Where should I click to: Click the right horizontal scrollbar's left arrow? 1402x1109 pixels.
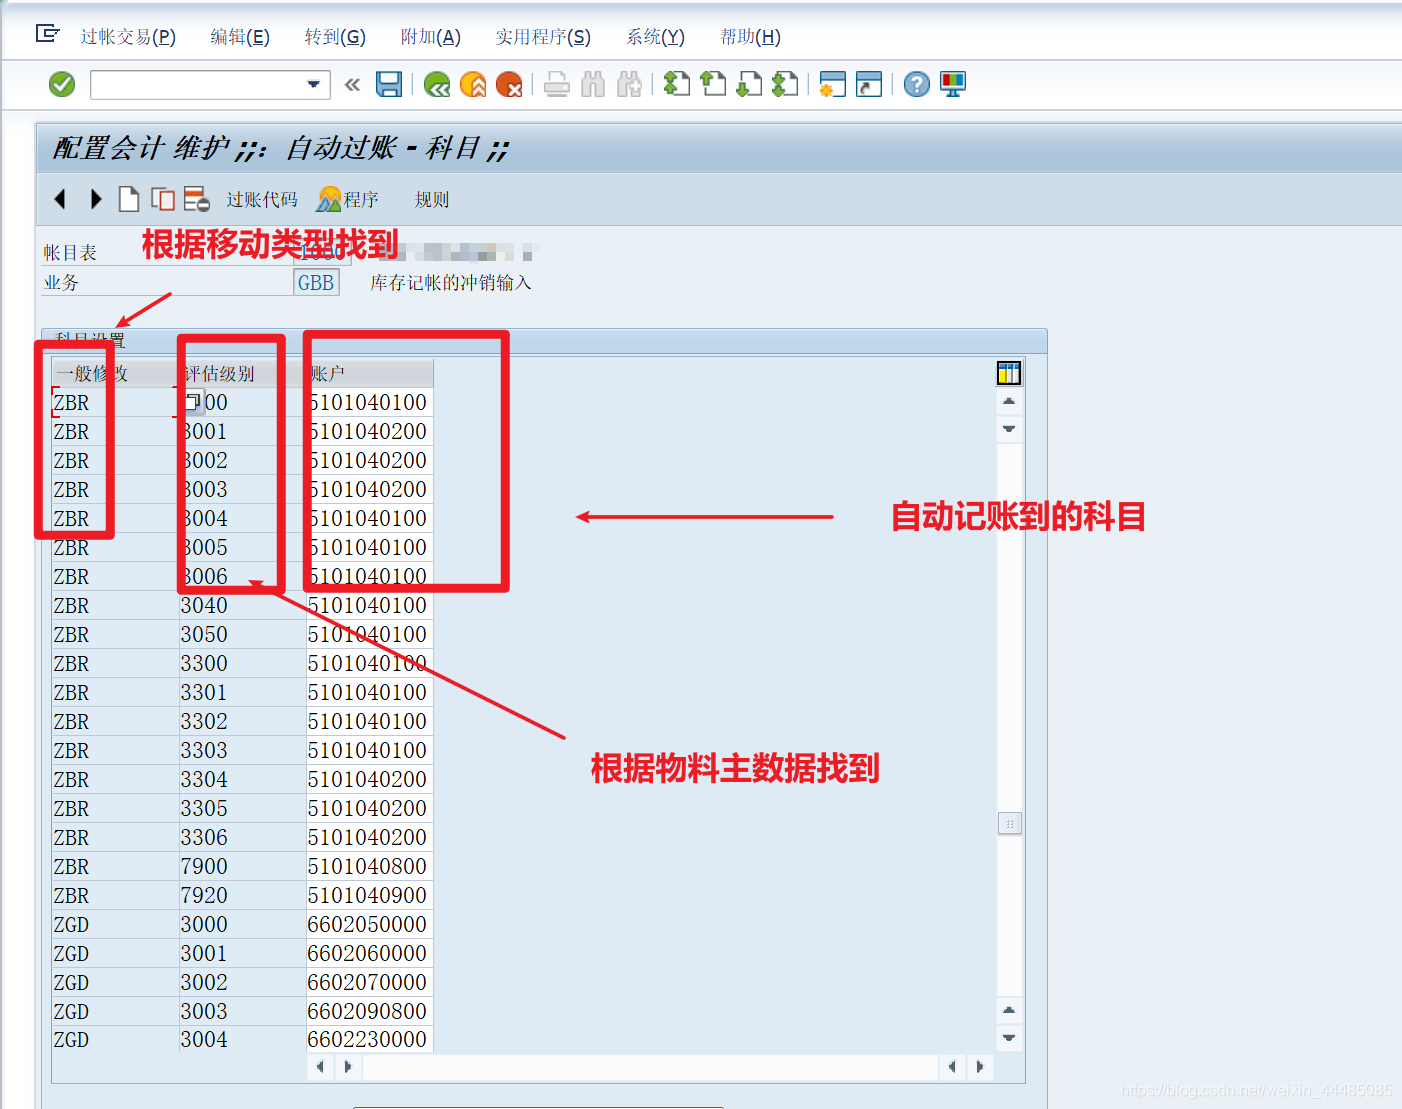952,1067
